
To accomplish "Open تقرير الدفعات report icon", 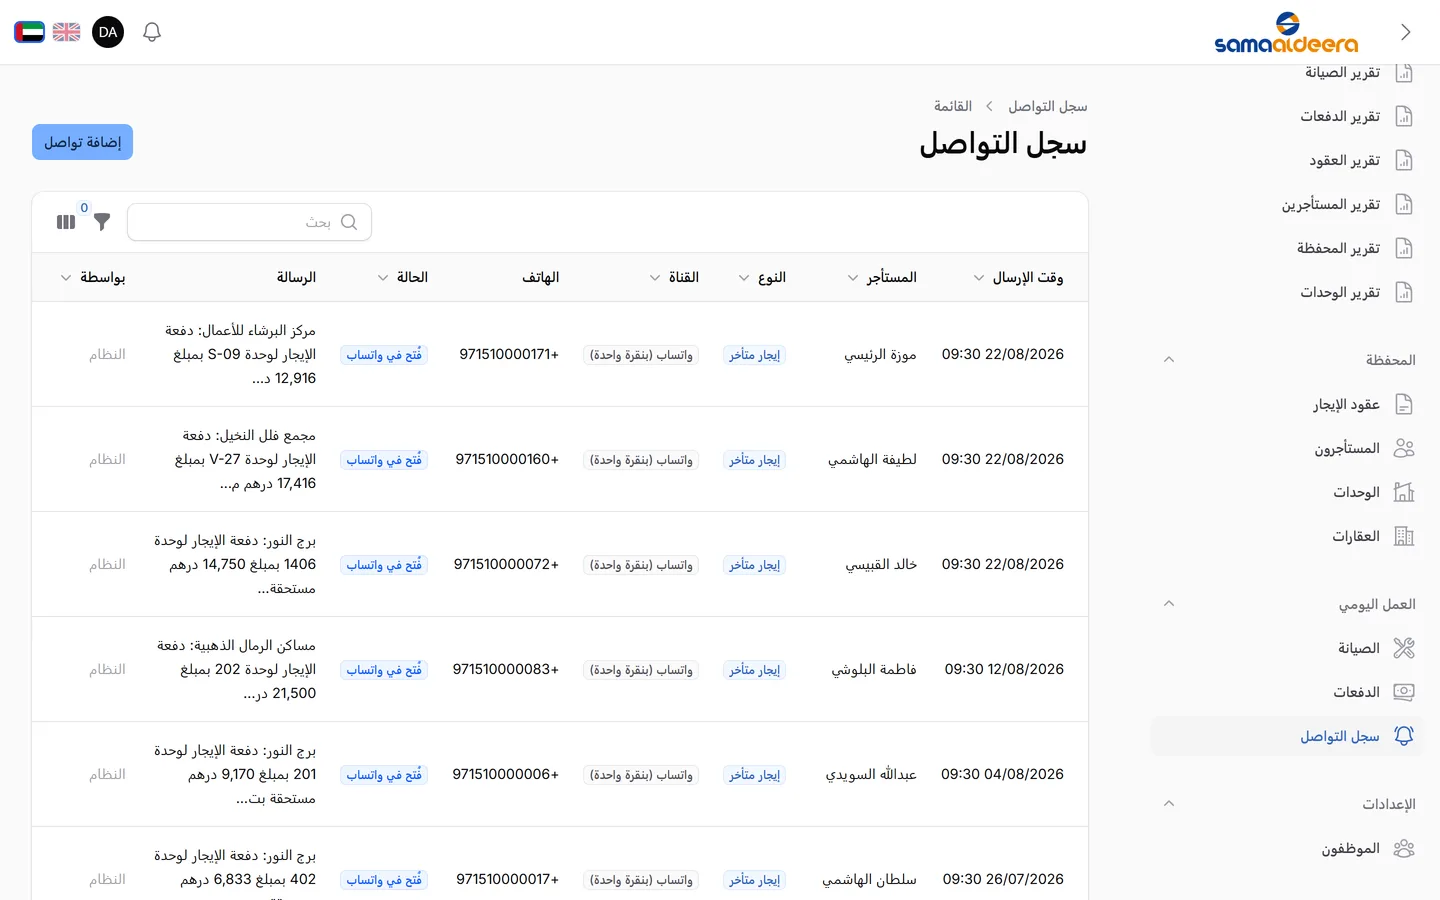I will click(1404, 116).
